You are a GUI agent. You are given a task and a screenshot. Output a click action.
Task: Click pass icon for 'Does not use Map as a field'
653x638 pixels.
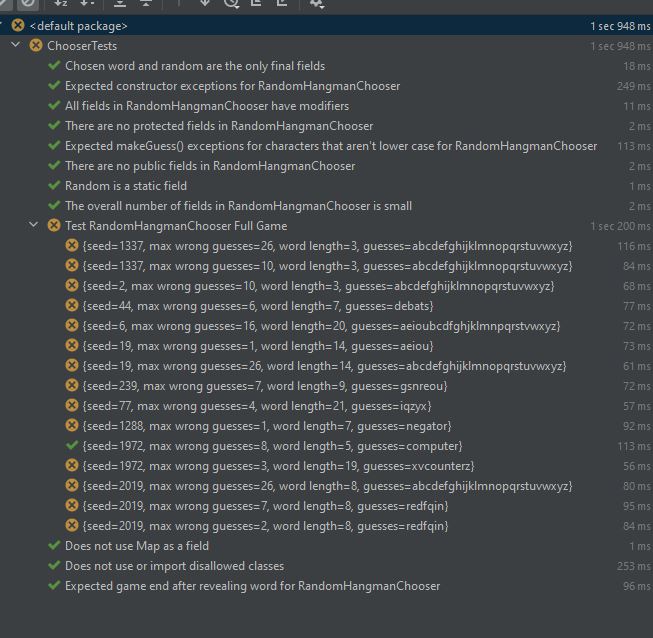point(54,546)
